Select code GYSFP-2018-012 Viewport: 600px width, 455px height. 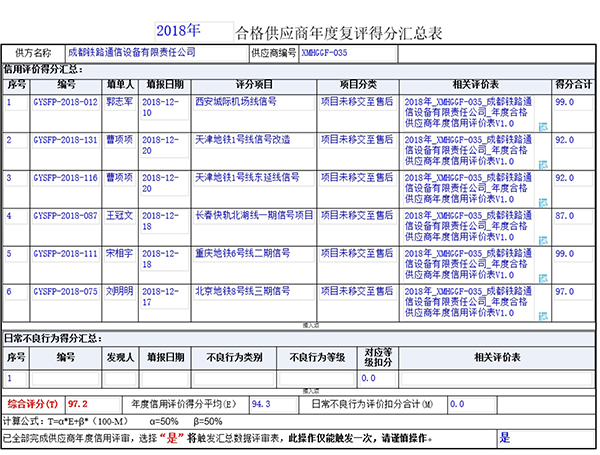click(65, 102)
